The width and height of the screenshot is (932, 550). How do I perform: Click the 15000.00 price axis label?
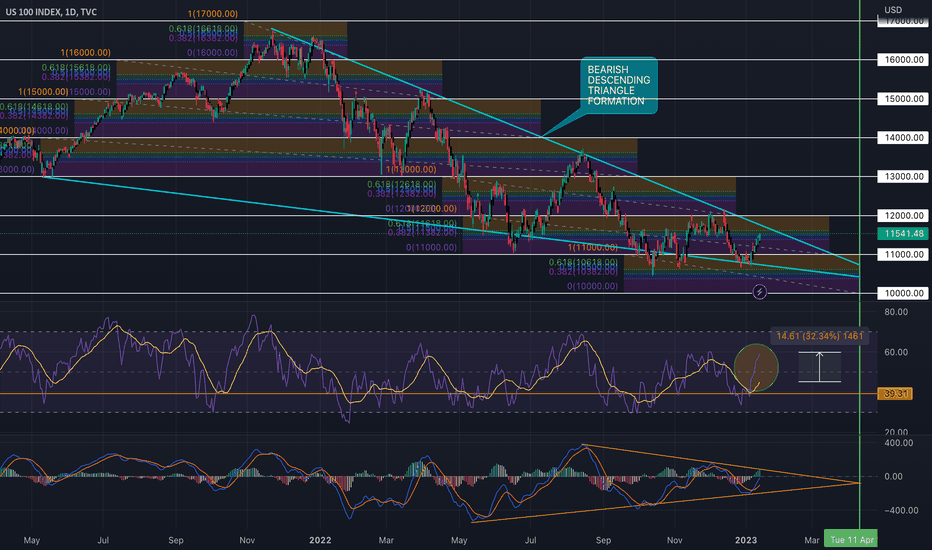point(903,99)
